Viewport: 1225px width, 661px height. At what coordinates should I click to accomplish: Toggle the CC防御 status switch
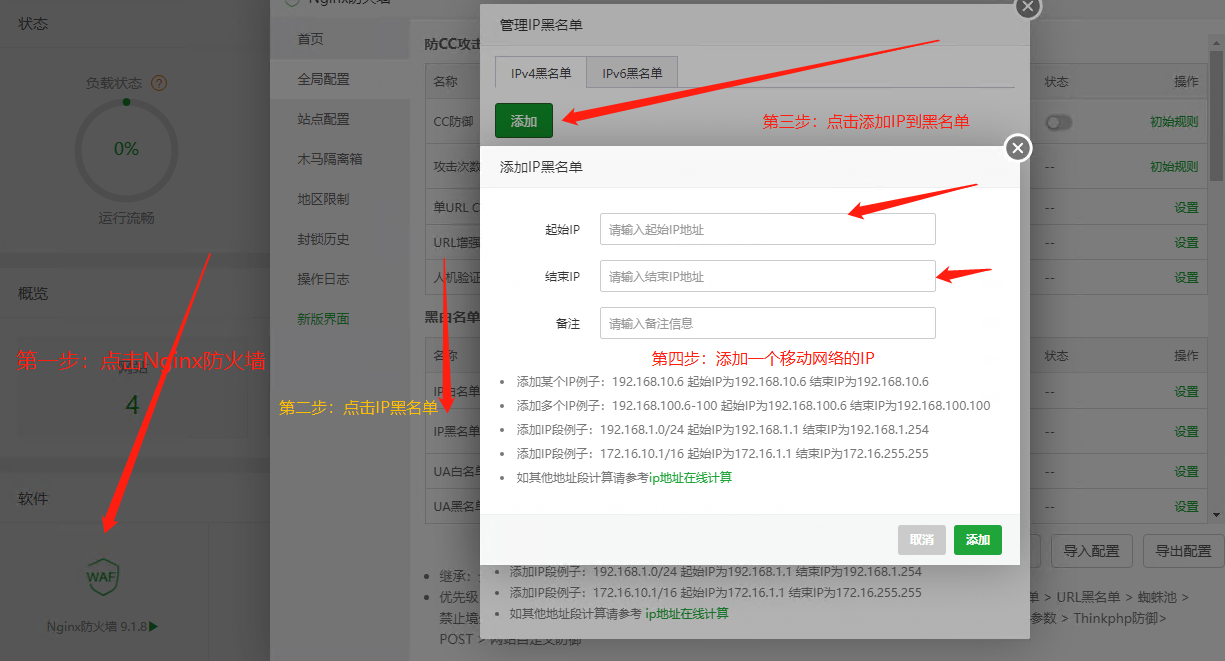[x=1058, y=122]
